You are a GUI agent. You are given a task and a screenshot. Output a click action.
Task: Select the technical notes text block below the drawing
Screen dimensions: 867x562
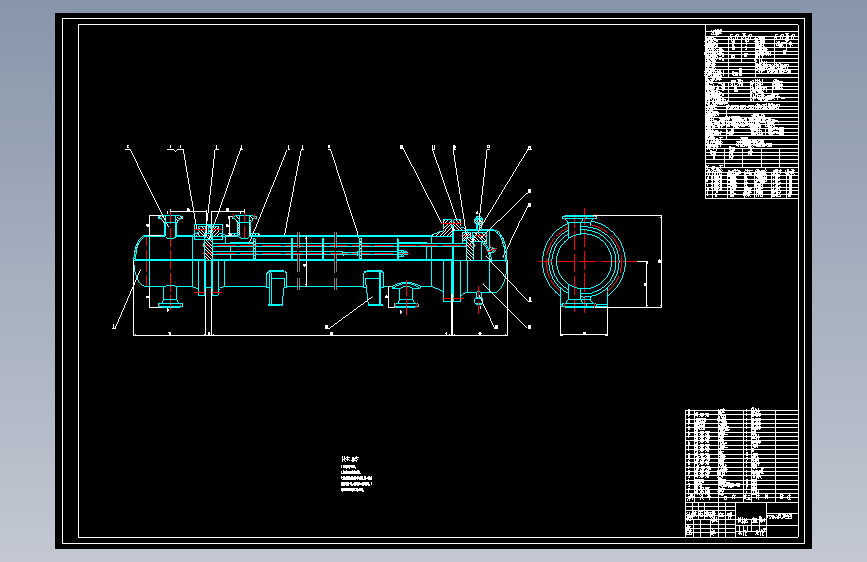pos(357,474)
